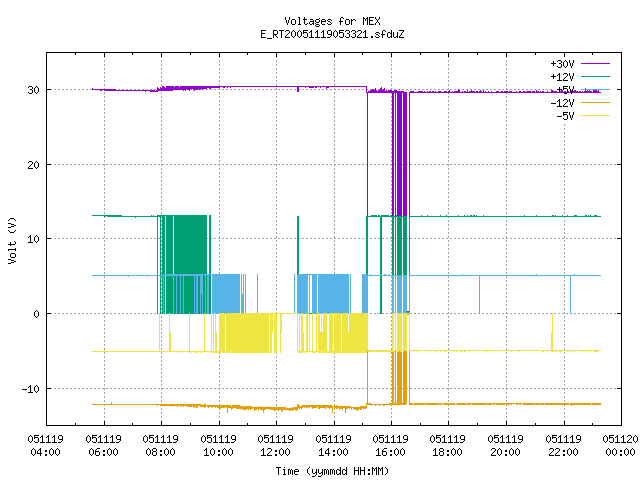
Task: Click the solid blue +5V block near 10:30
Action: point(226,294)
